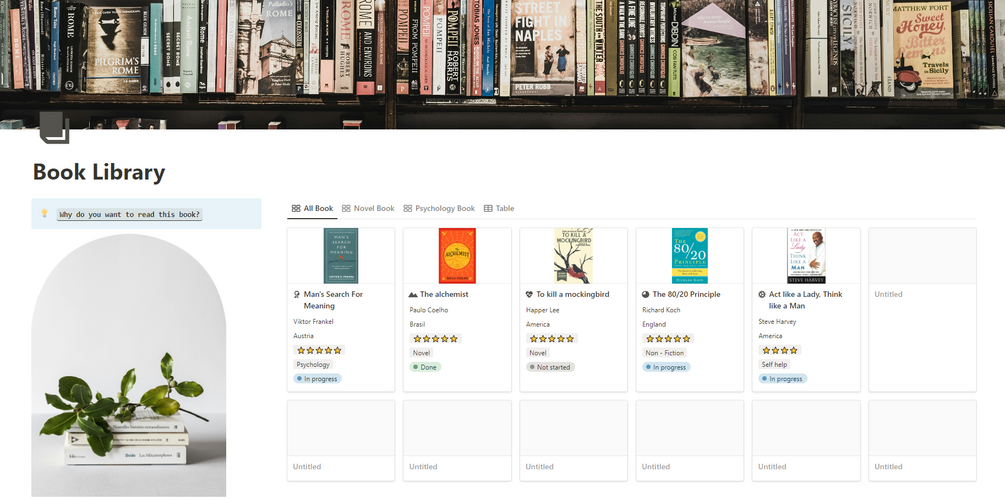Click the table view icon beside Table tab

pyautogui.click(x=488, y=209)
